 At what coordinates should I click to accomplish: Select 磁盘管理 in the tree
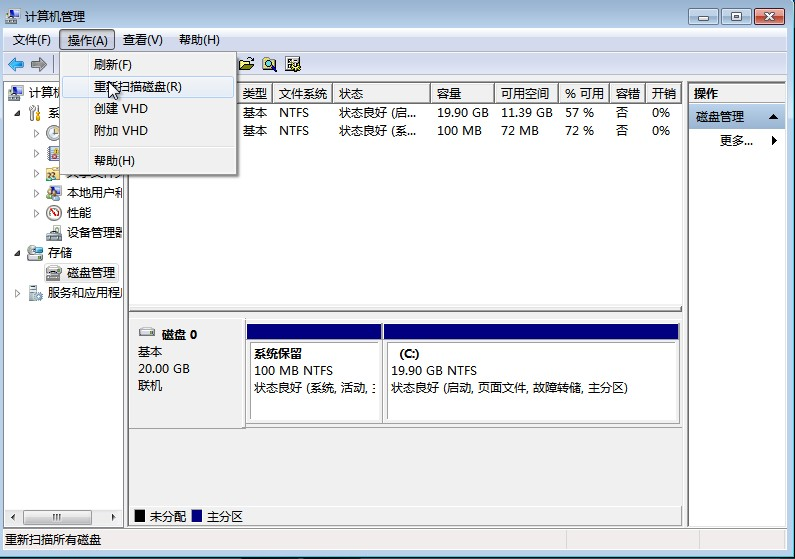tap(90, 272)
